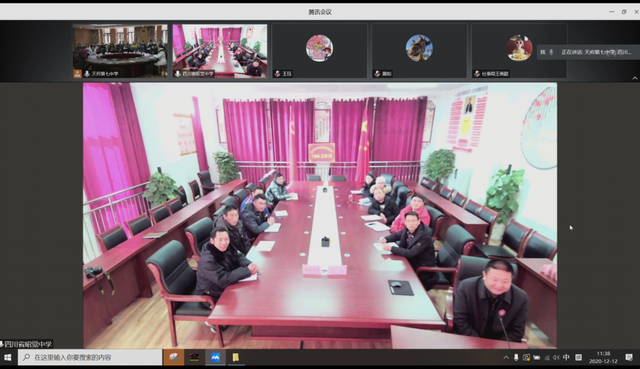
Task: Click the Windows taskbar search box
Action: pyautogui.click(x=90, y=358)
